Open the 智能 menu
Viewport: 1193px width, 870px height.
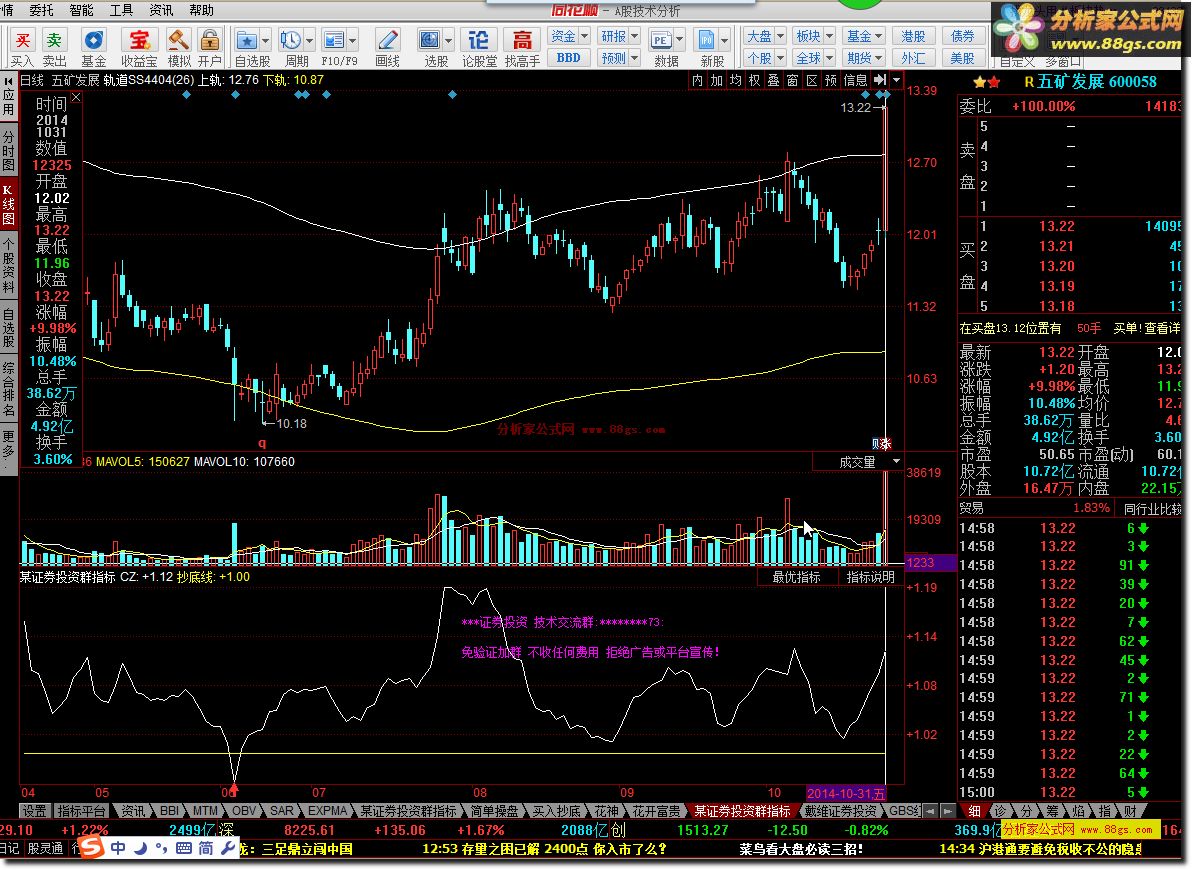click(x=81, y=10)
